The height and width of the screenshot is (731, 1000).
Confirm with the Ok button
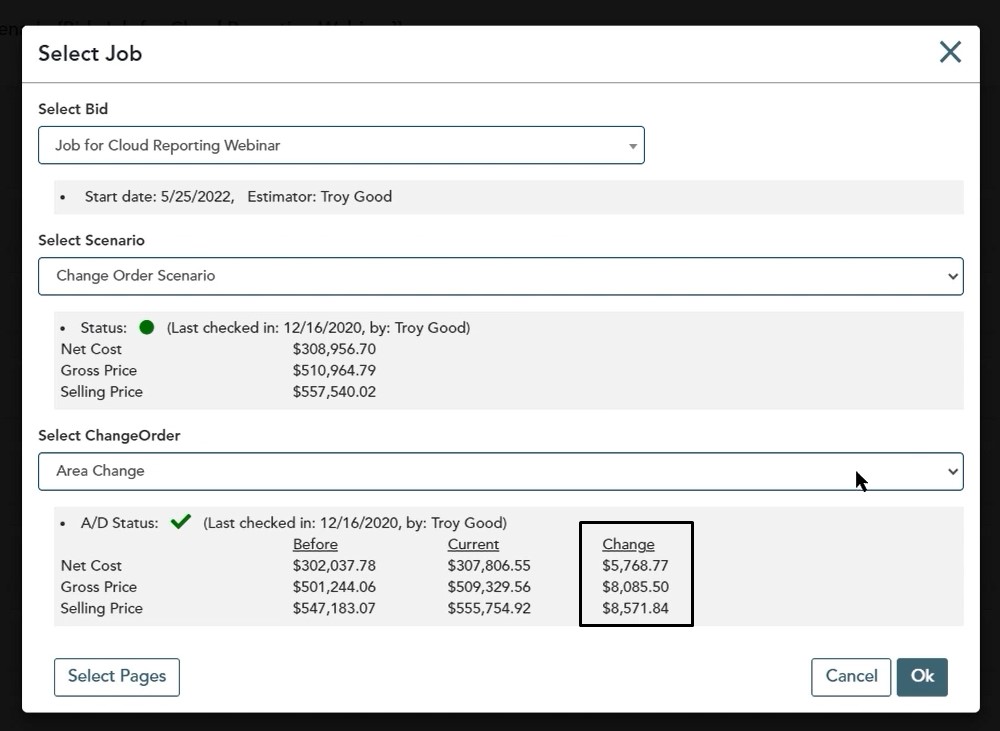[x=921, y=676]
